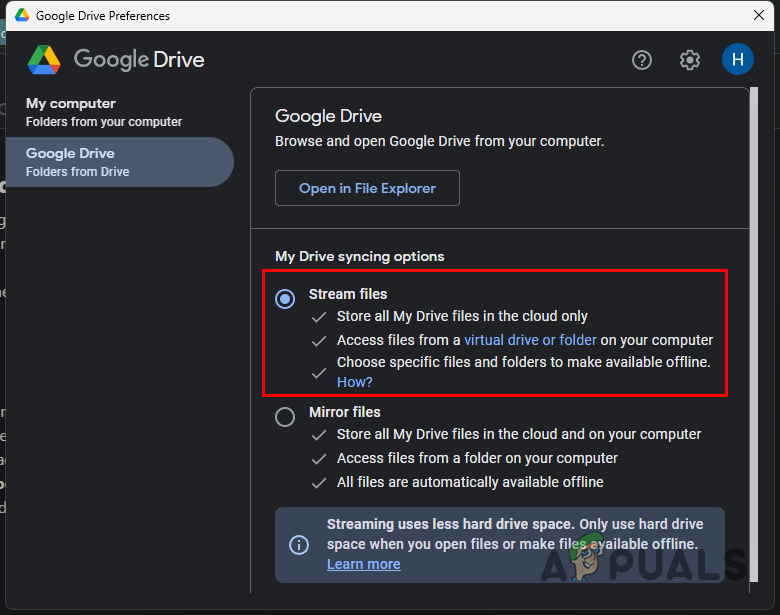Viewport: 780px width, 615px height.
Task: Select the Stream files radio button
Action: [285, 298]
